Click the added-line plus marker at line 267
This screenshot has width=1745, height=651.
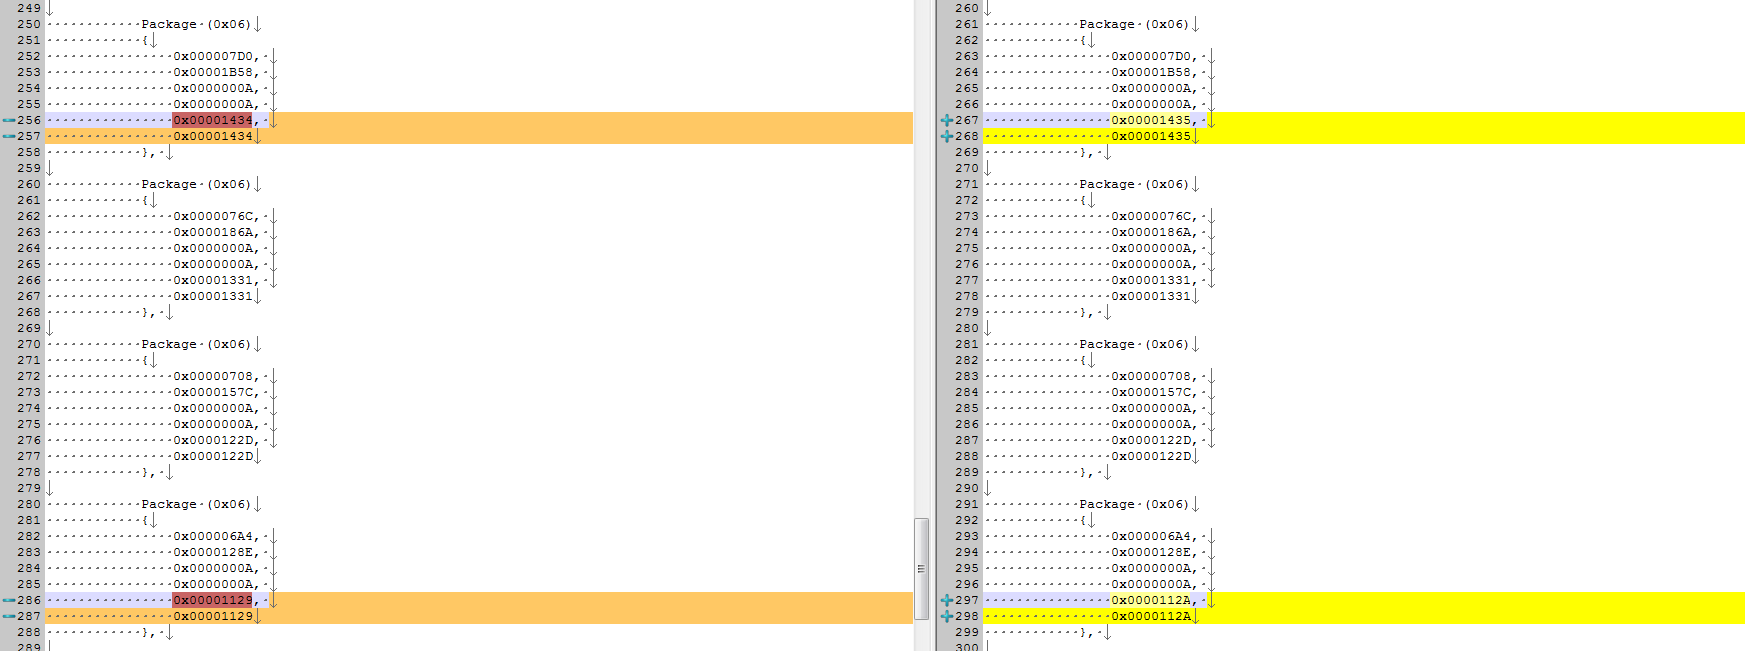[x=947, y=120]
